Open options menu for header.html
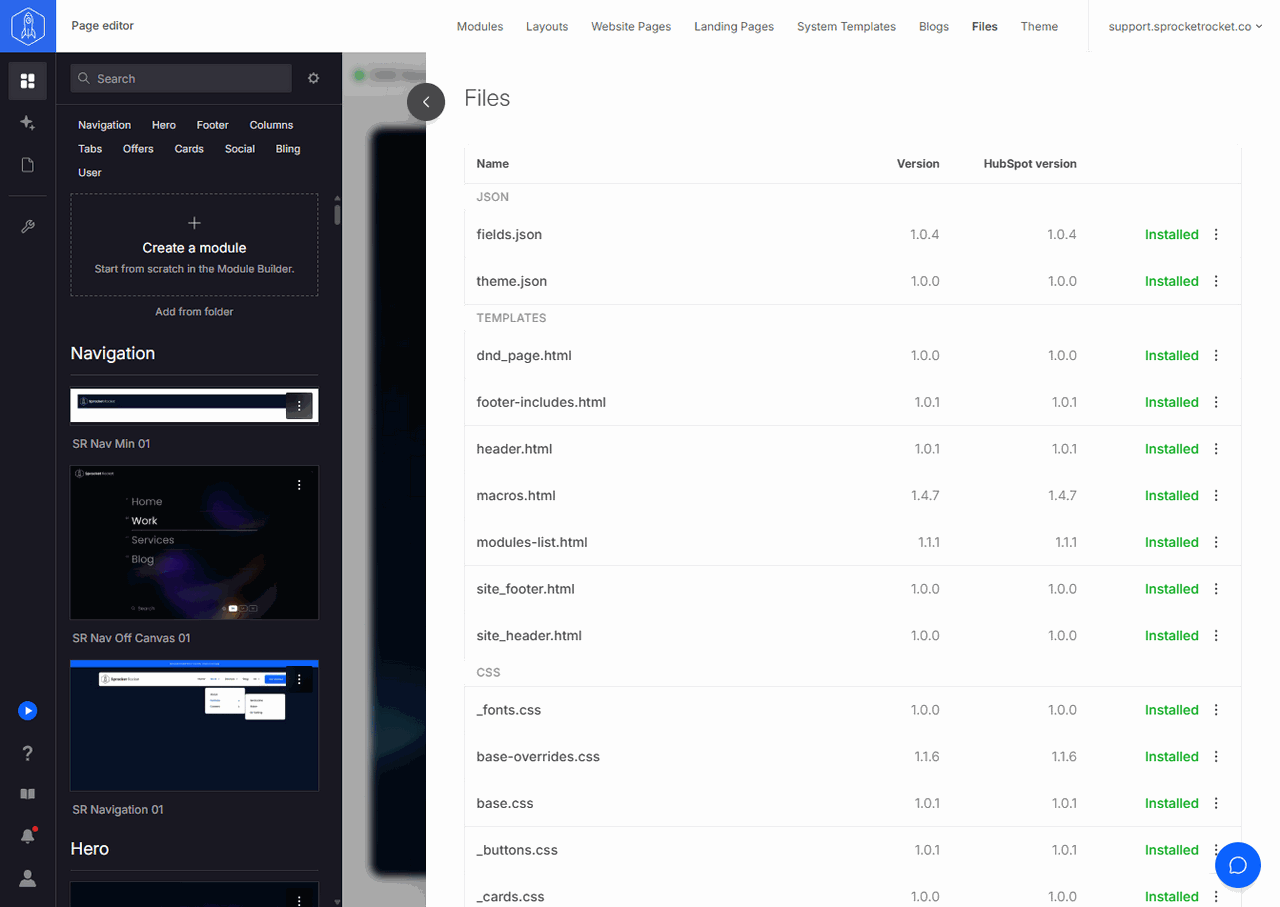This screenshot has height=907, width=1280. point(1216,449)
